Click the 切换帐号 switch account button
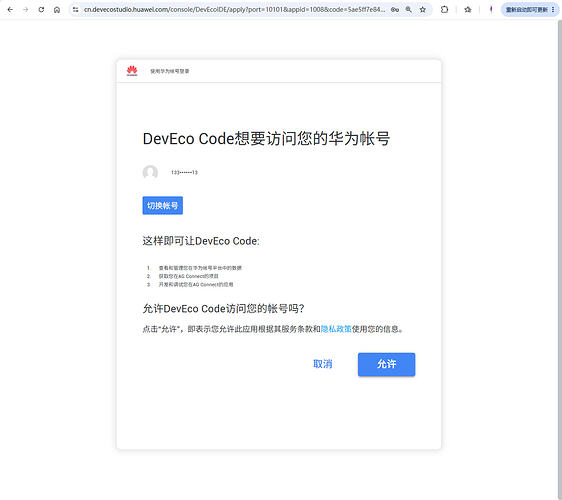 click(x=163, y=205)
